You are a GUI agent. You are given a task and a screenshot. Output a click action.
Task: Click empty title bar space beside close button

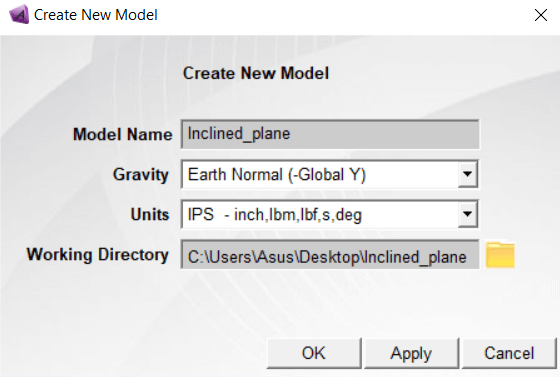click(x=343, y=15)
